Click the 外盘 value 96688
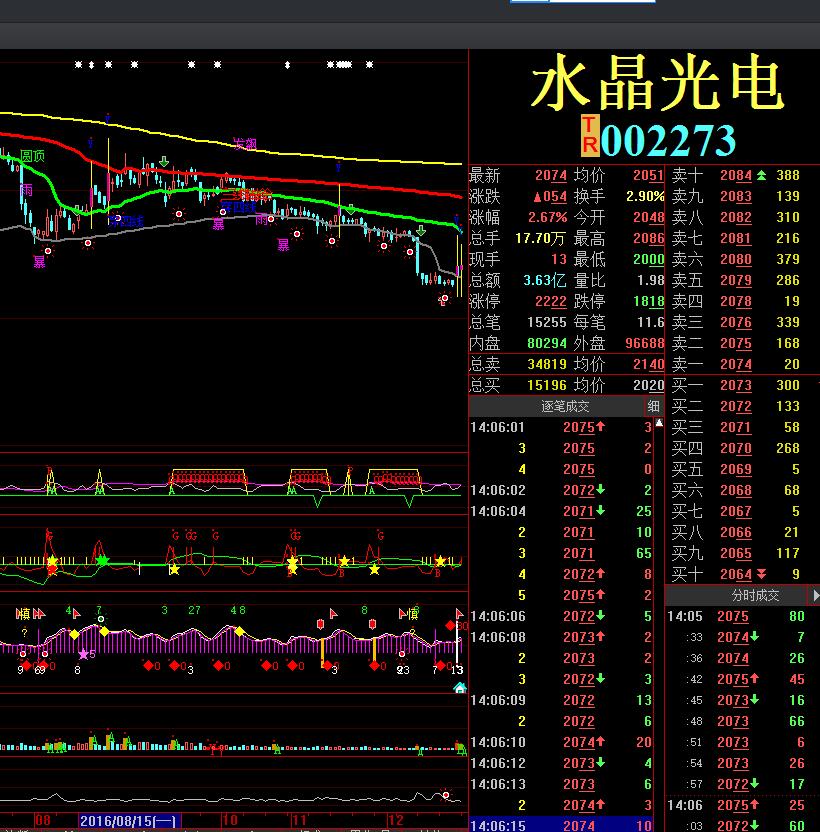This screenshot has width=820, height=832. click(644, 343)
